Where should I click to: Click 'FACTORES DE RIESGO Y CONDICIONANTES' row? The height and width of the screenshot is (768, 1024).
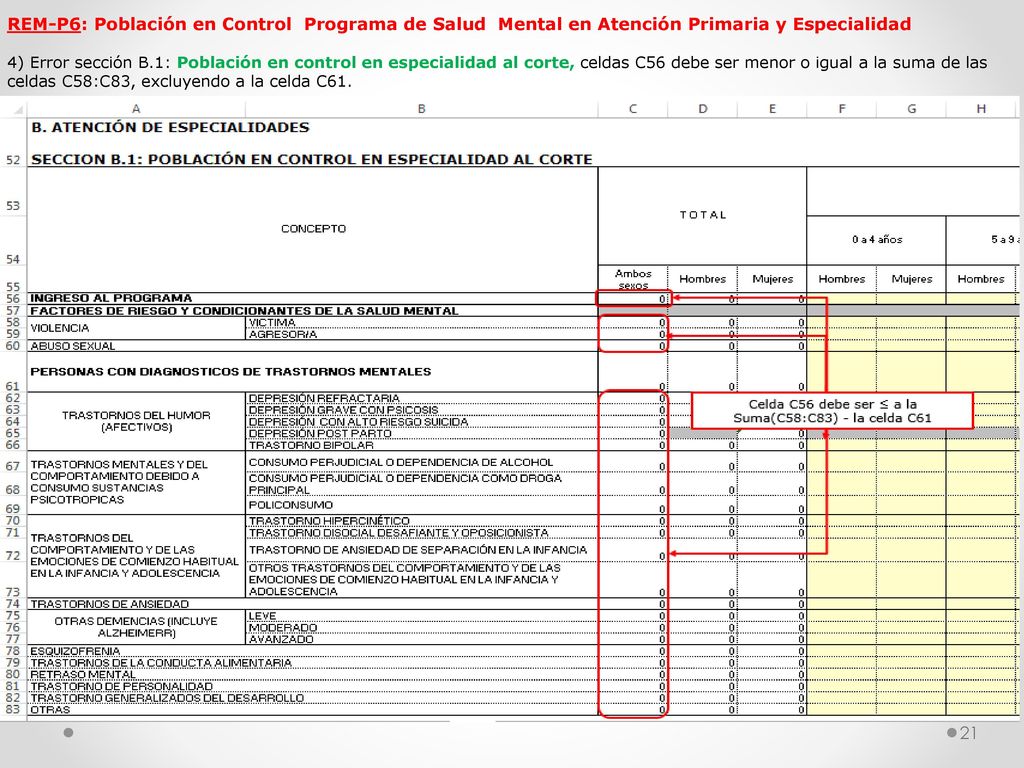click(244, 311)
